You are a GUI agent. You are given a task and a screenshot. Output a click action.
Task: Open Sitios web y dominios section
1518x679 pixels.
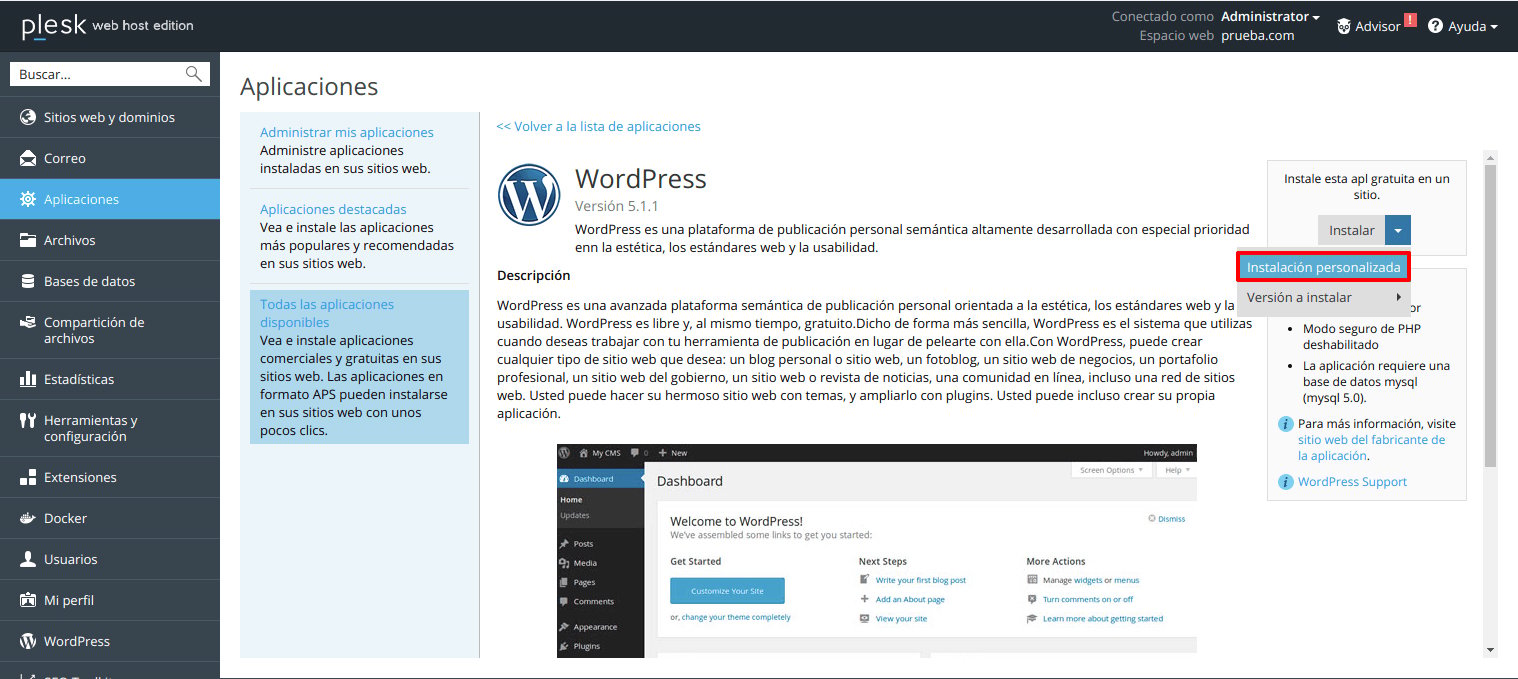(x=110, y=117)
